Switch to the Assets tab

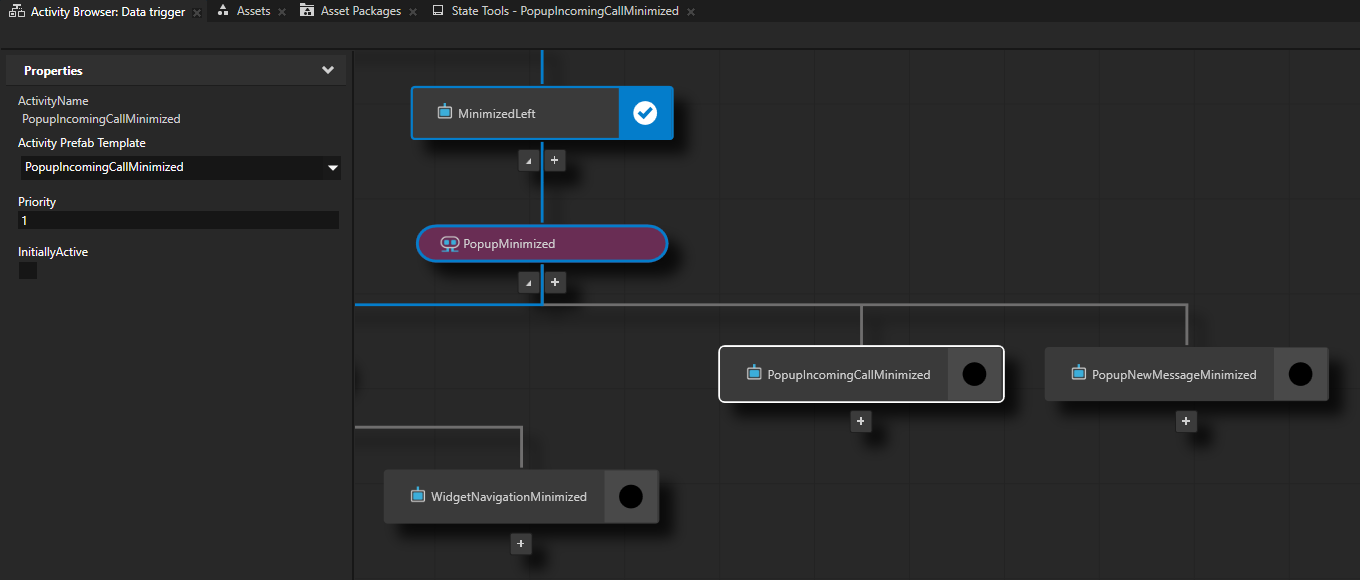[252, 11]
